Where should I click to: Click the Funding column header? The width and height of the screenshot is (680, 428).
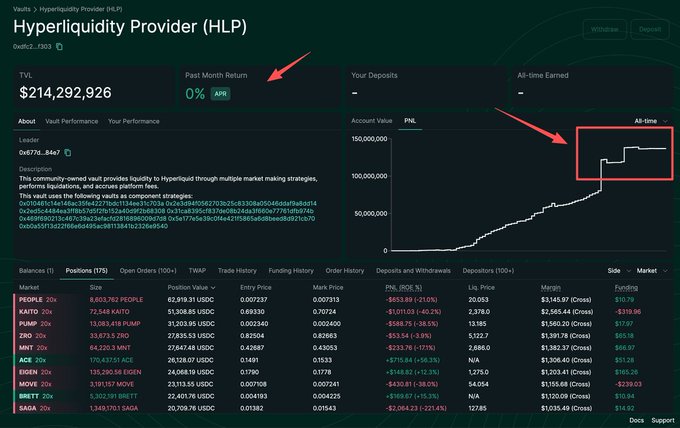point(626,288)
